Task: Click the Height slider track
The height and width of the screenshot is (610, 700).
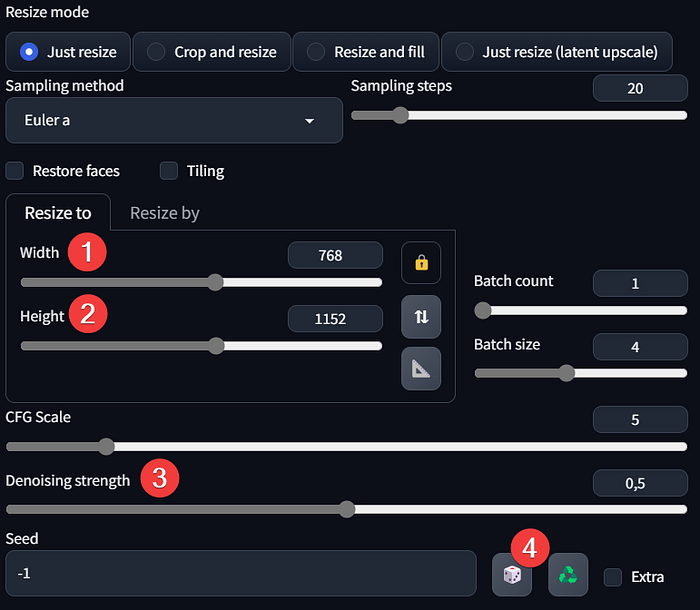Action: [x=201, y=346]
